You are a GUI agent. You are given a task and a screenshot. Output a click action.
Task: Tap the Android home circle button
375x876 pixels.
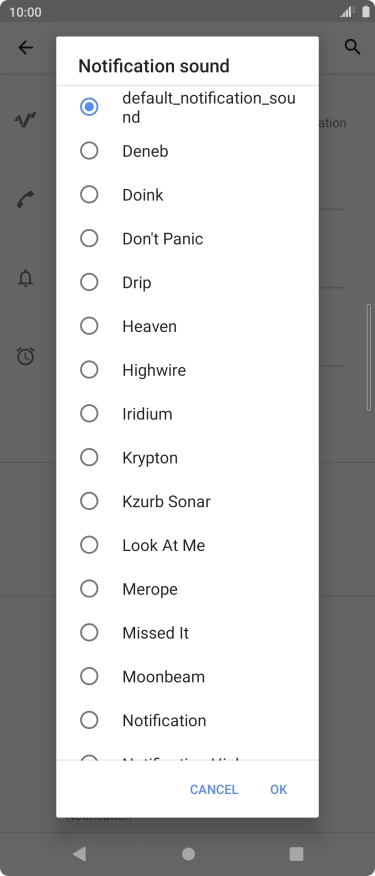pyautogui.click(x=189, y=854)
